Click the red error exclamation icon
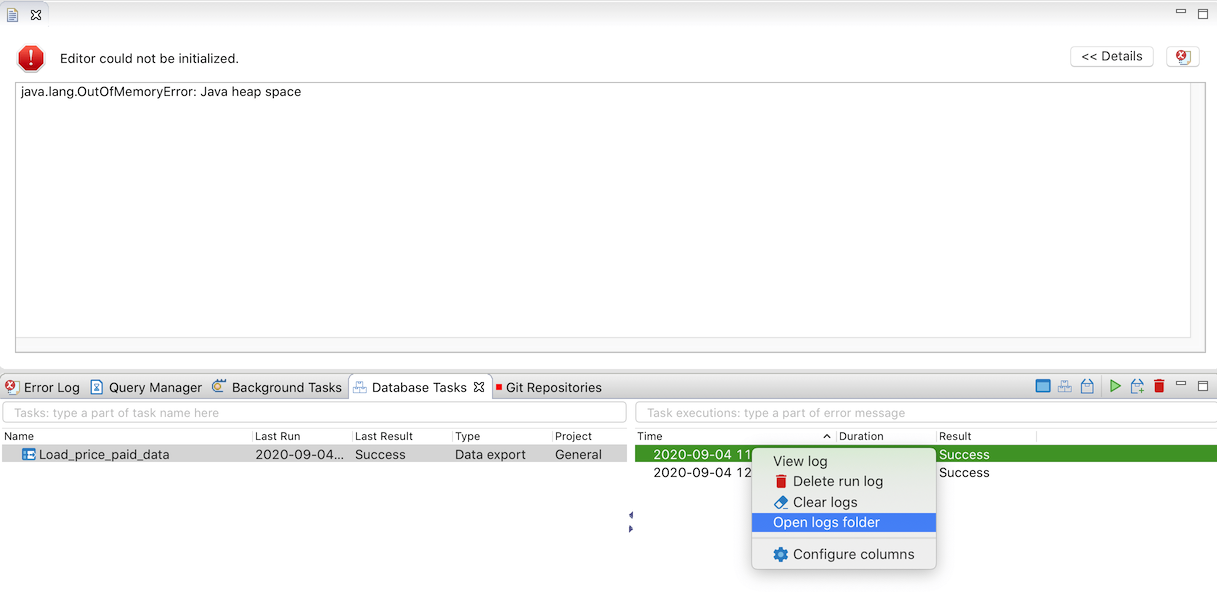Screen dimensions: 1217x614 coord(31,58)
